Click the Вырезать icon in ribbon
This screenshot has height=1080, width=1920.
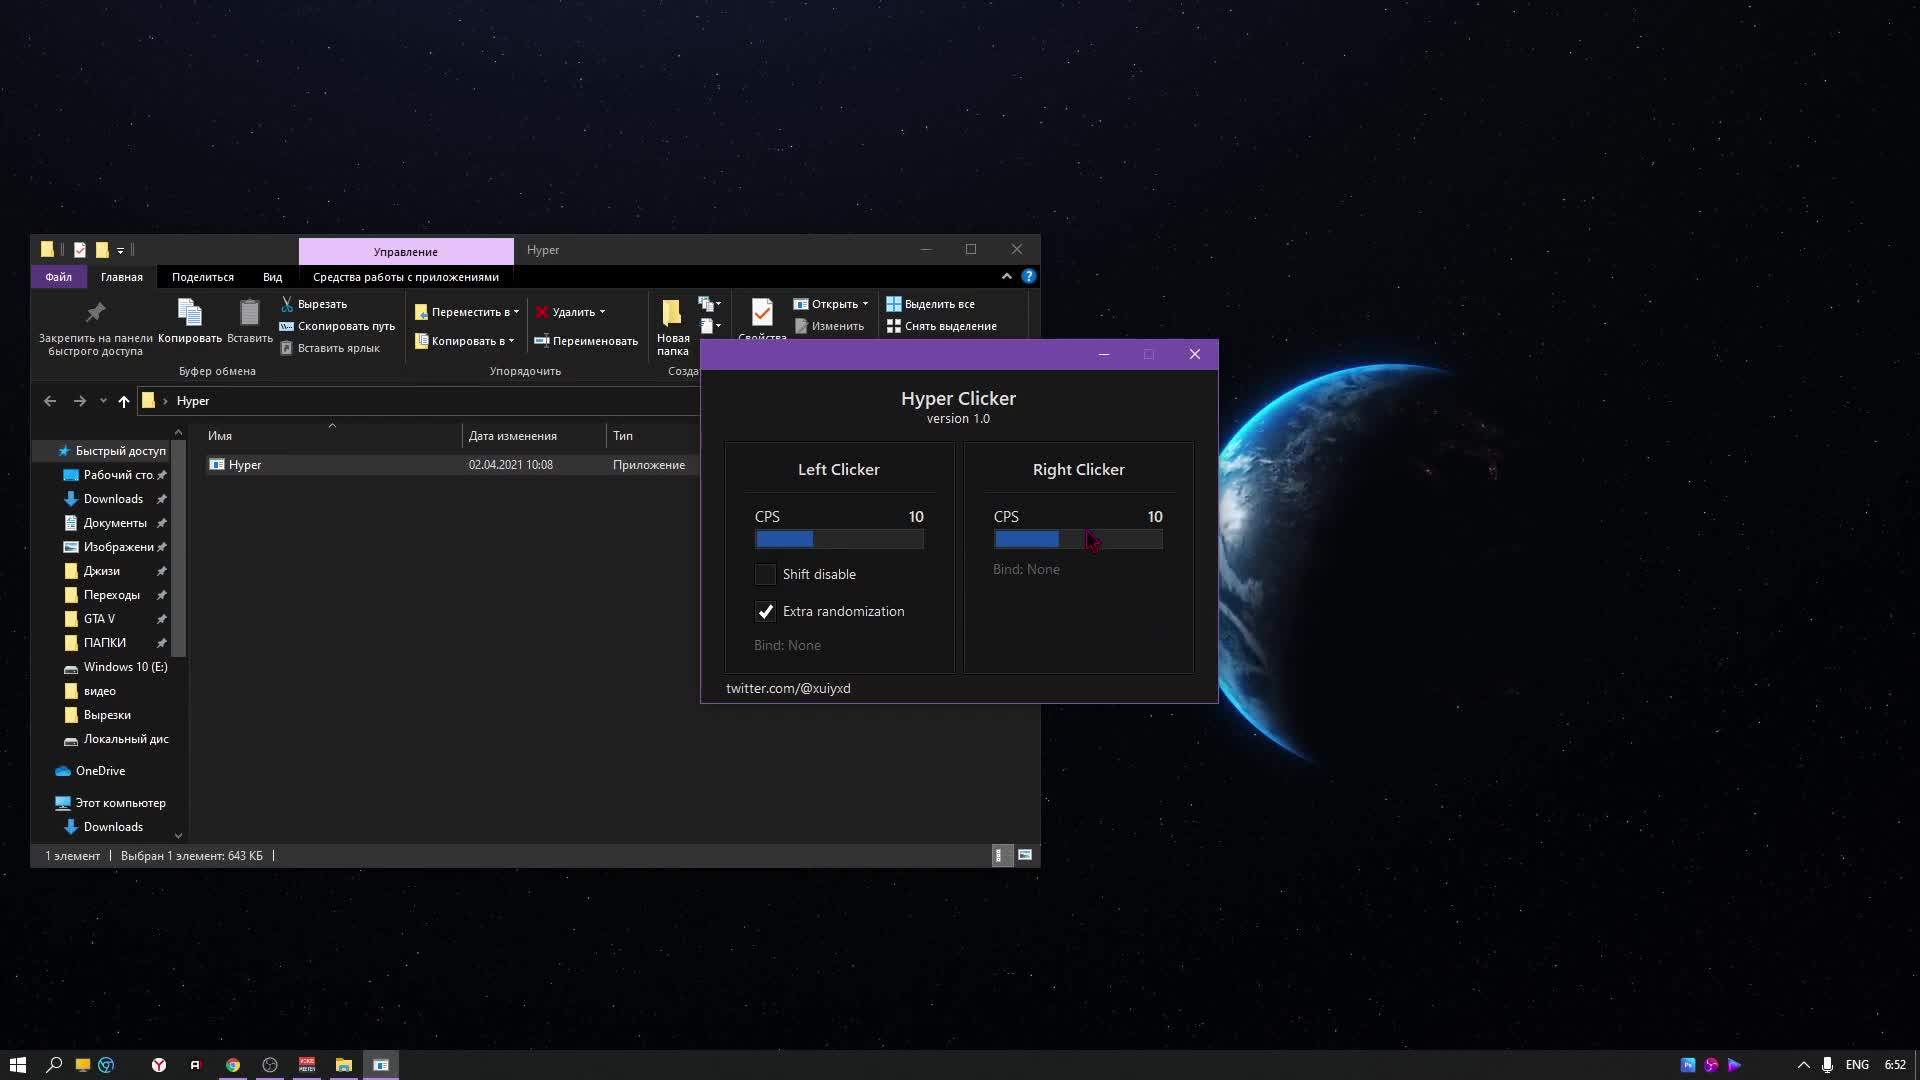(x=286, y=303)
